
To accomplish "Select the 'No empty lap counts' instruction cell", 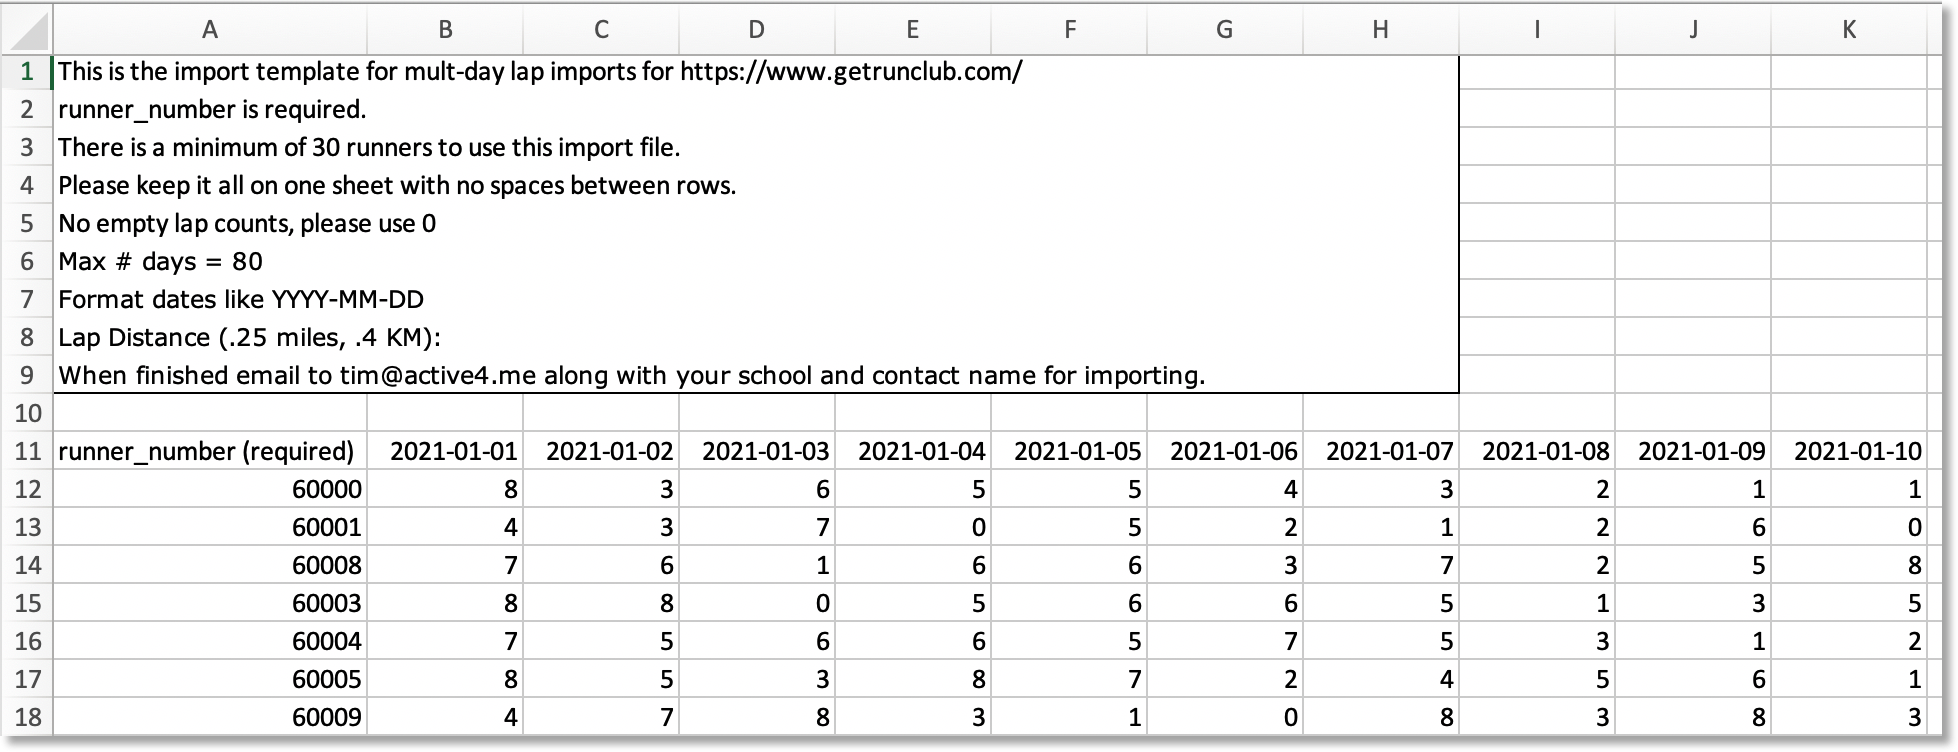I will click(x=247, y=224).
